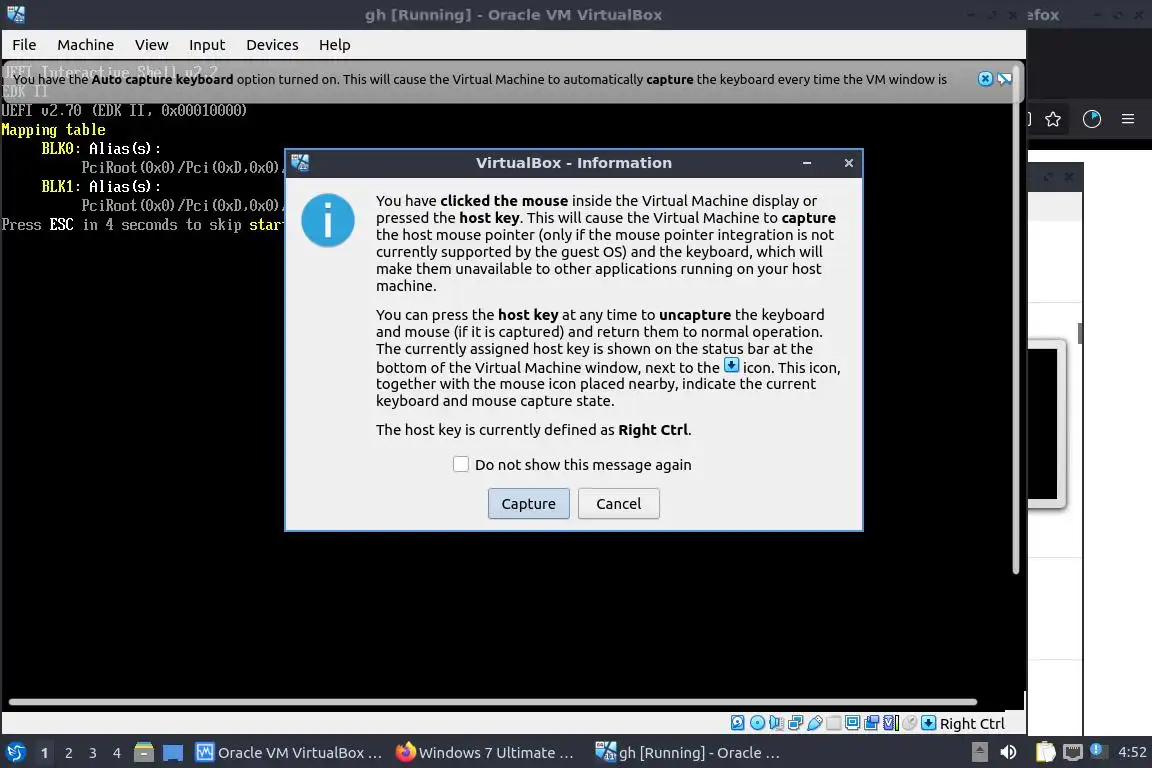The image size is (1152, 768).
Task: Open the File menu
Action: [x=24, y=45]
